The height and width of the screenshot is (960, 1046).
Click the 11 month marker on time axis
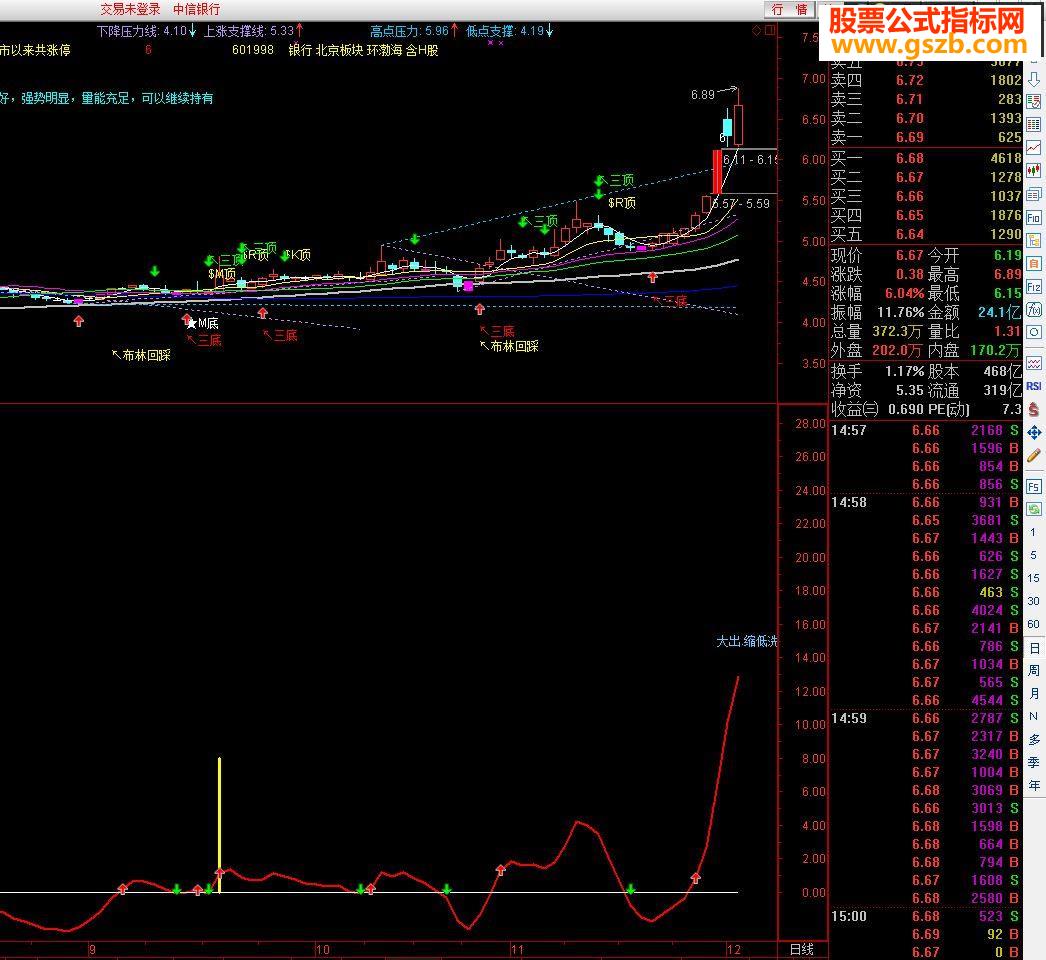(518, 949)
